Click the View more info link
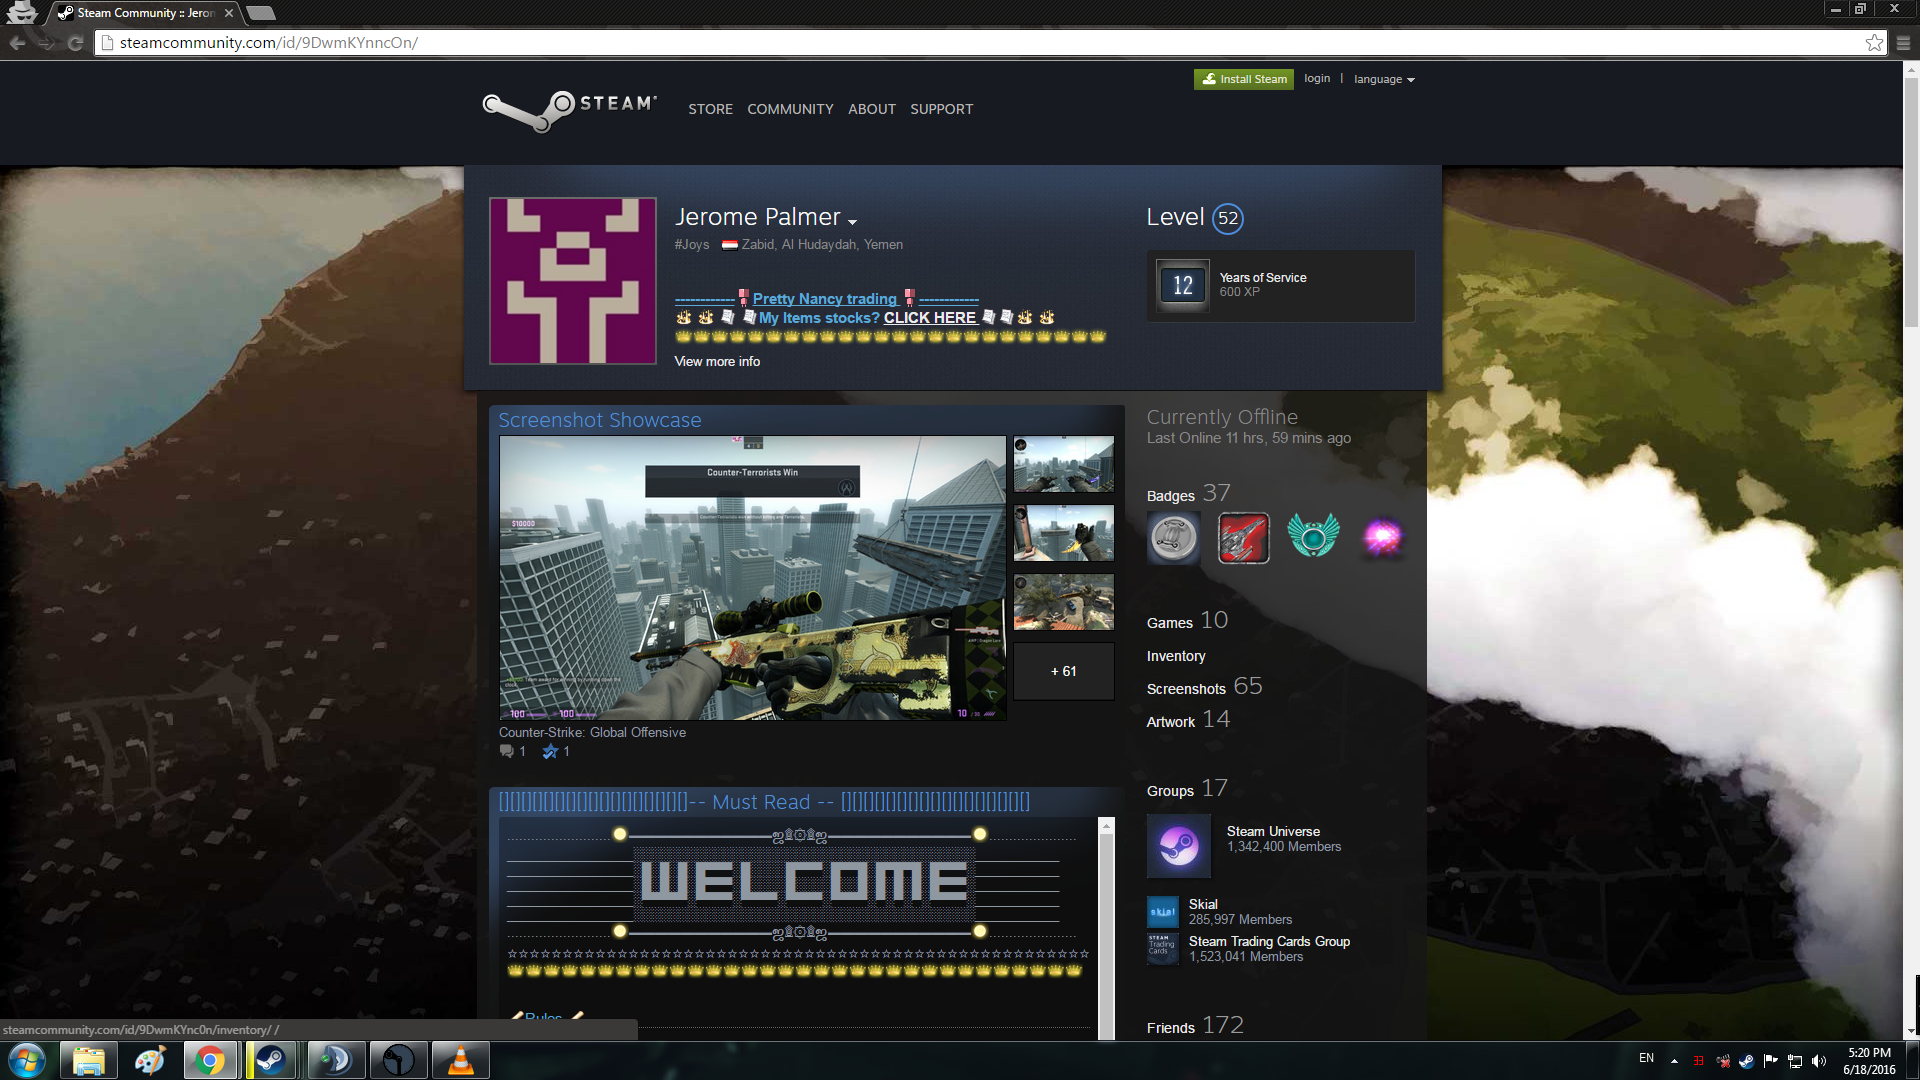The width and height of the screenshot is (1920, 1080). (x=717, y=361)
